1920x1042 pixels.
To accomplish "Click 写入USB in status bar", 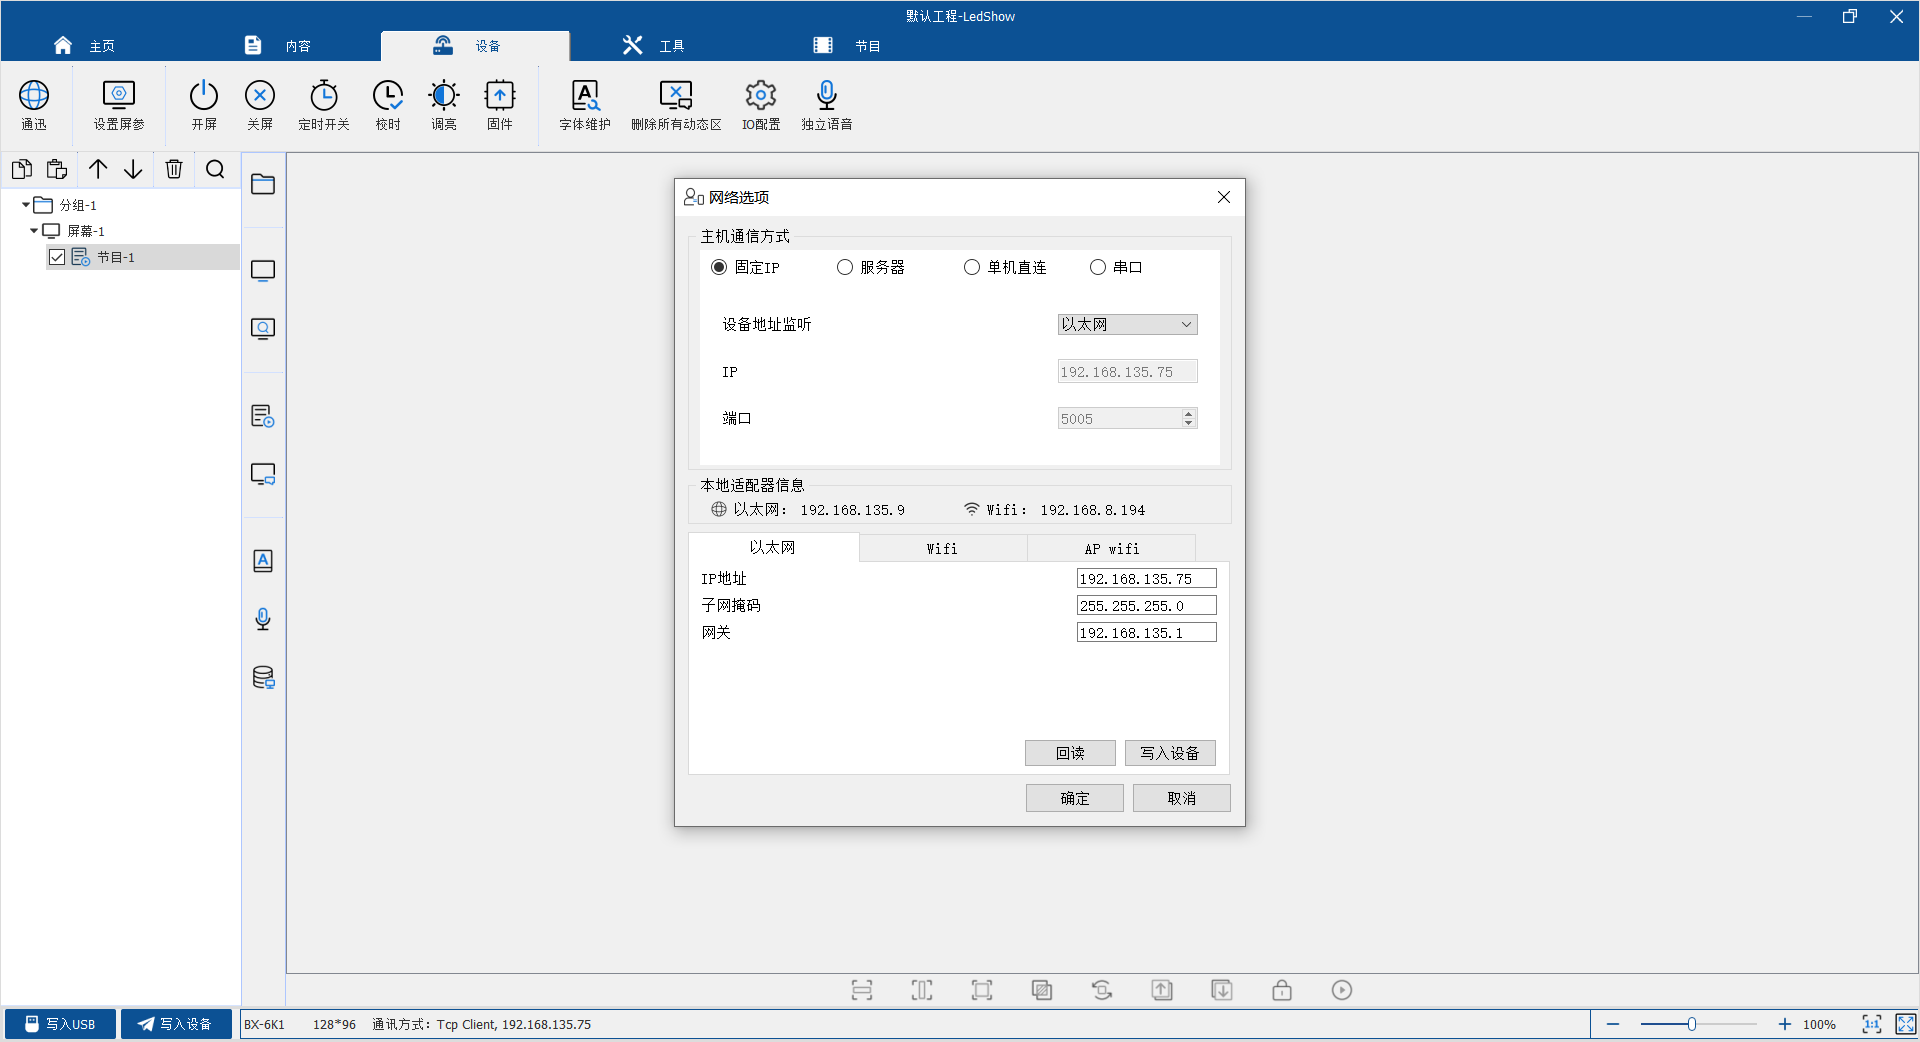I will (x=61, y=1024).
